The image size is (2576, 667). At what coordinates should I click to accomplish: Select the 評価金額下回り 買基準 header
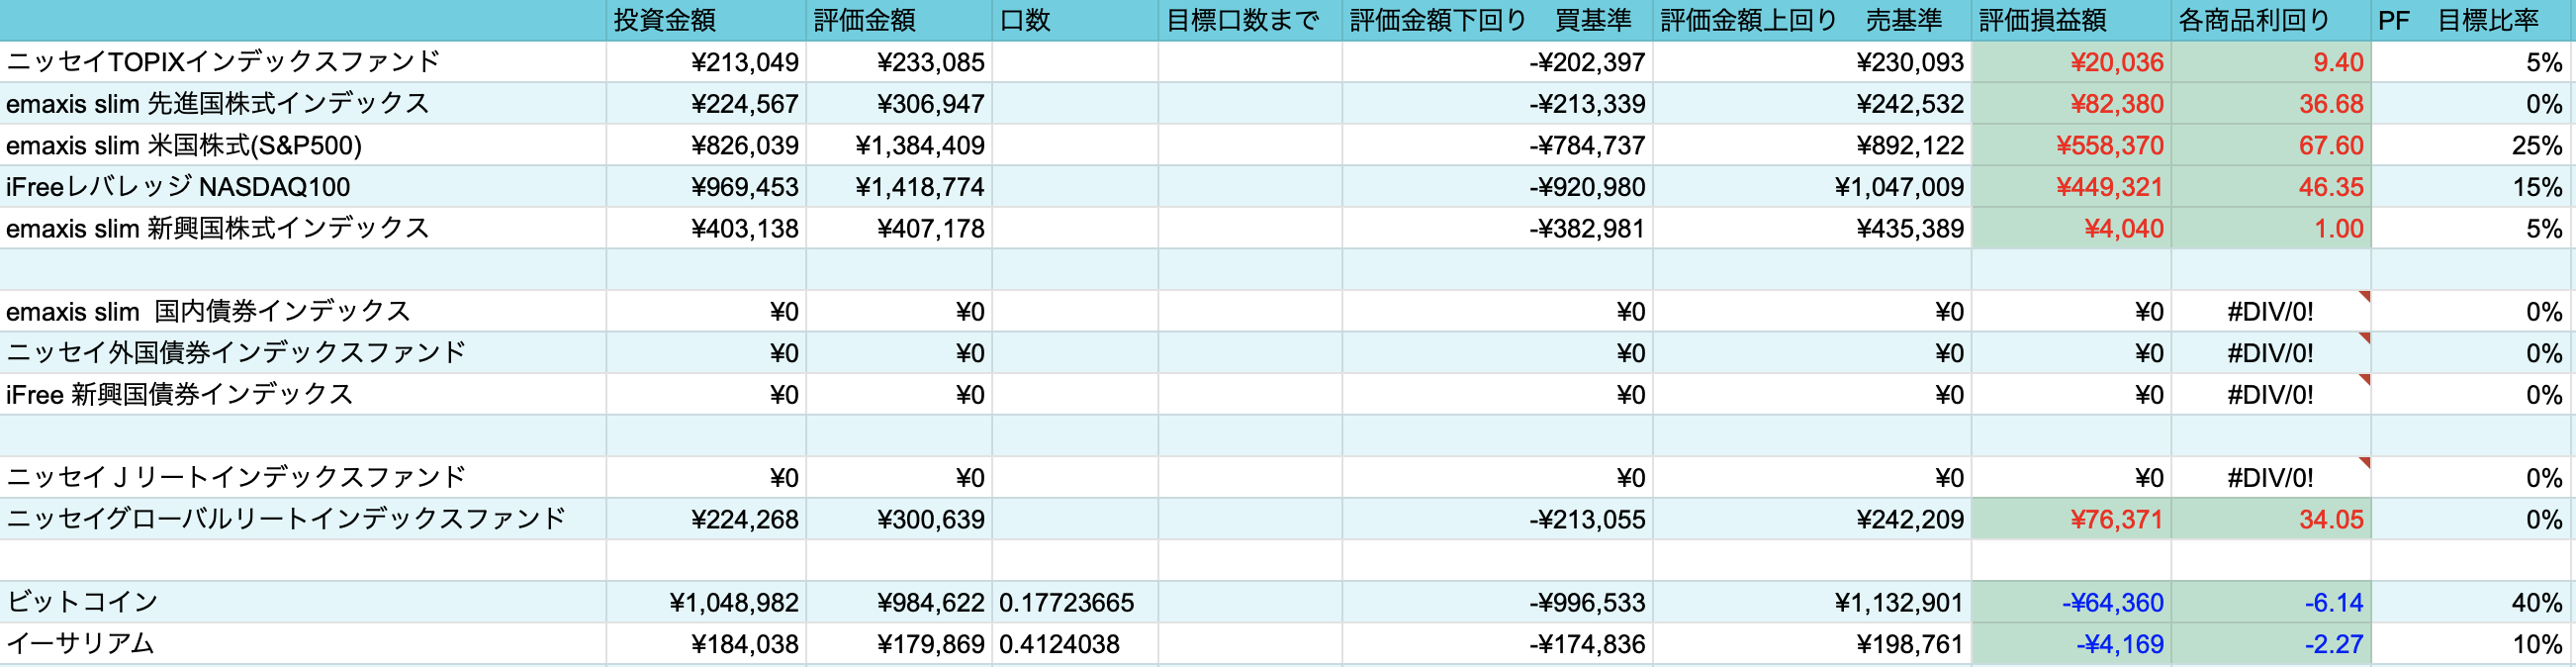coord(1497,20)
